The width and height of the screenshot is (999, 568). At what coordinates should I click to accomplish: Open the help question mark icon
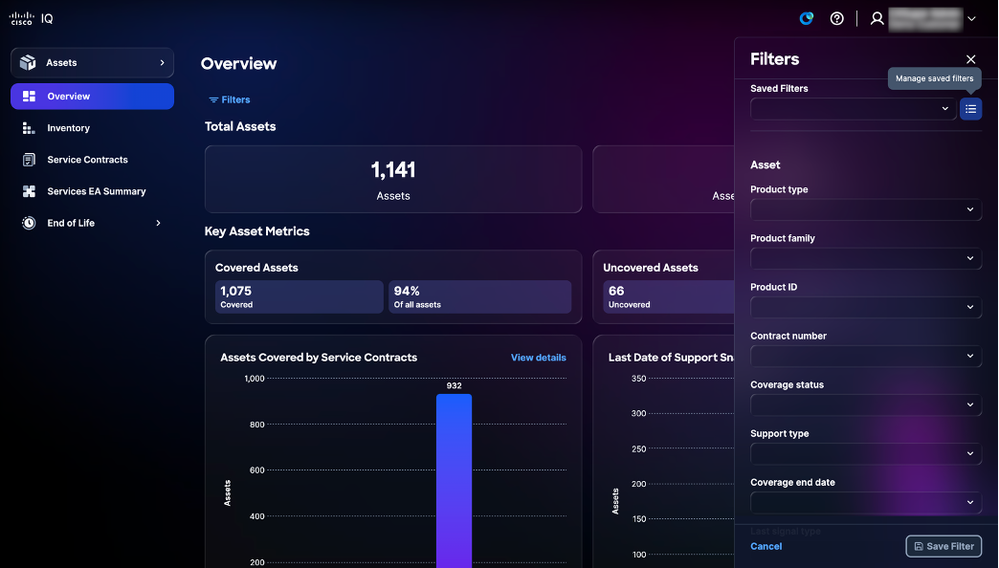pyautogui.click(x=837, y=18)
